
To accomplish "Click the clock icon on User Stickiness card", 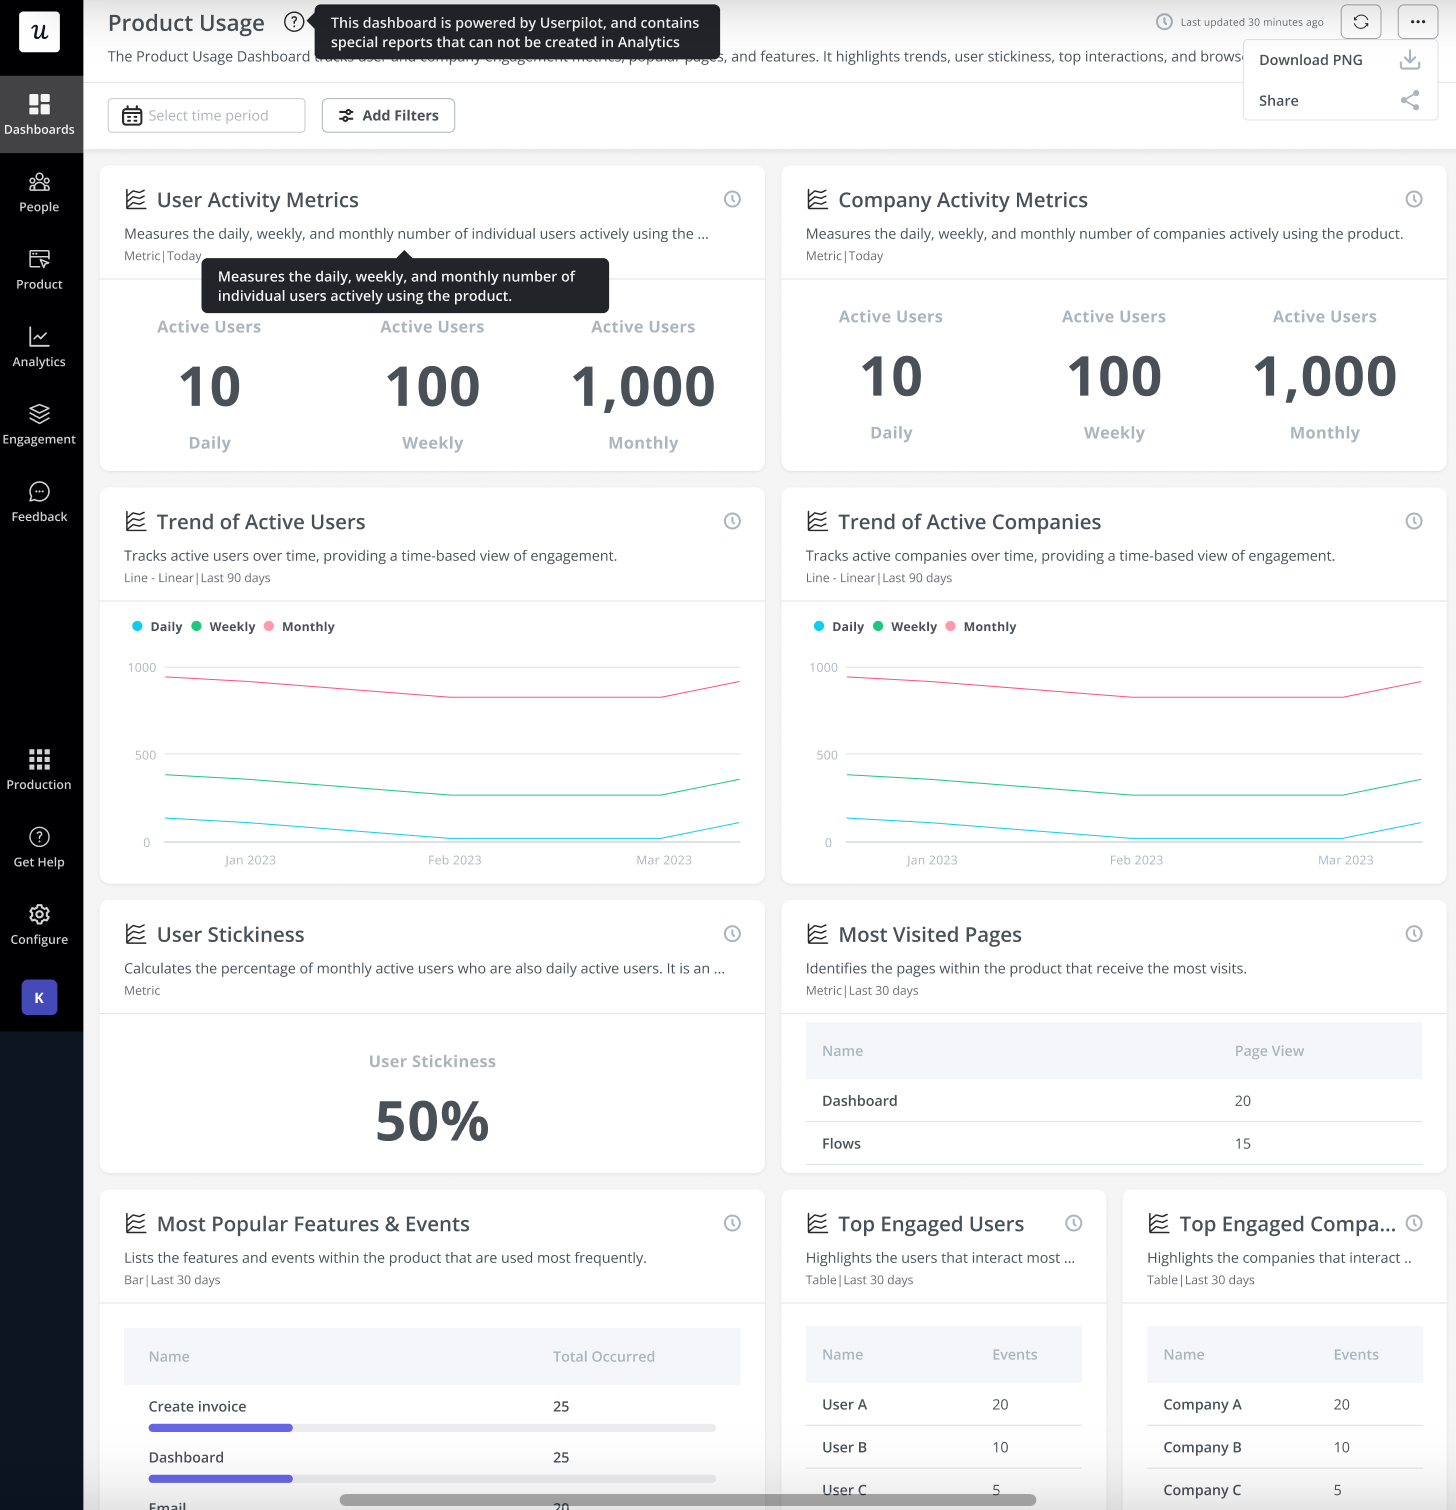I will [x=732, y=934].
